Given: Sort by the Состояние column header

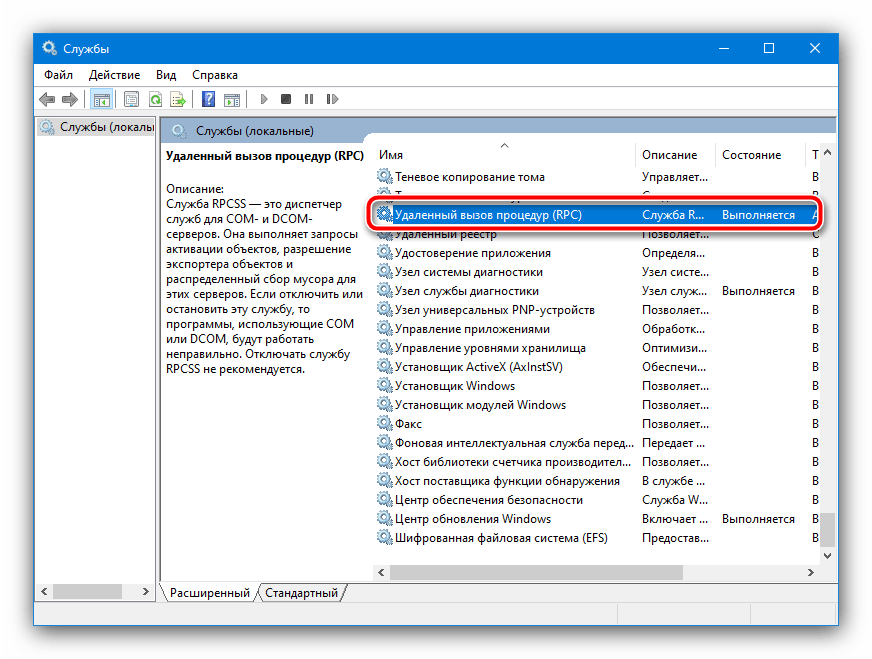Looking at the screenshot, I should click(760, 155).
